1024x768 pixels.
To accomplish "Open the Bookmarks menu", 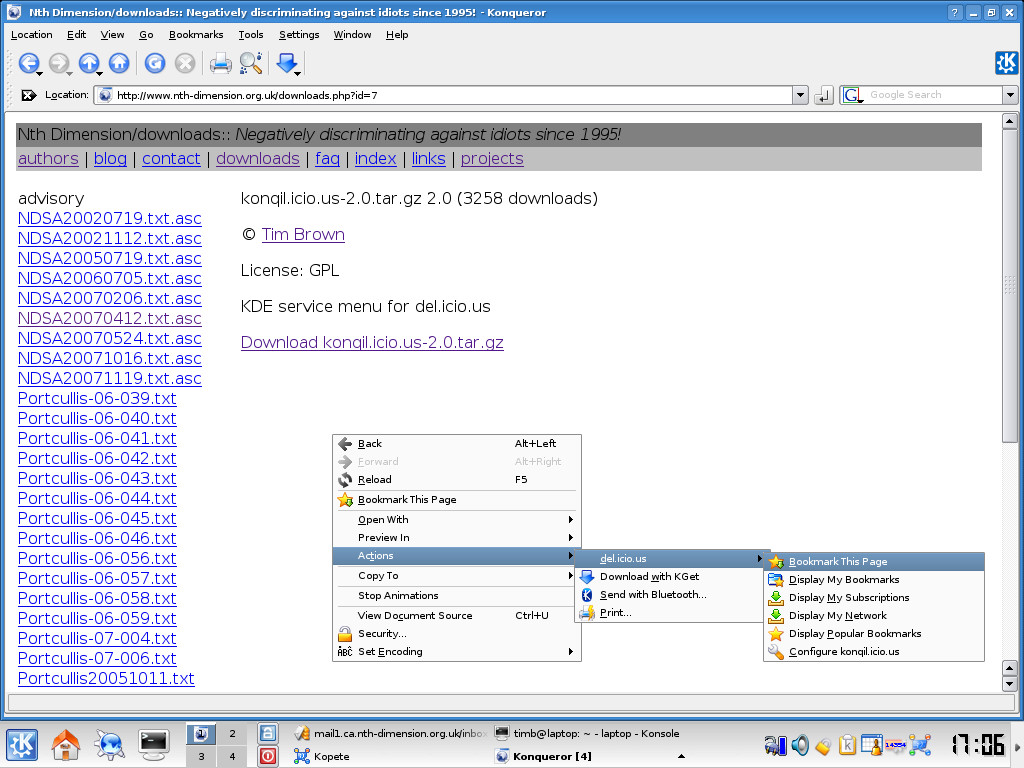I will coord(196,35).
